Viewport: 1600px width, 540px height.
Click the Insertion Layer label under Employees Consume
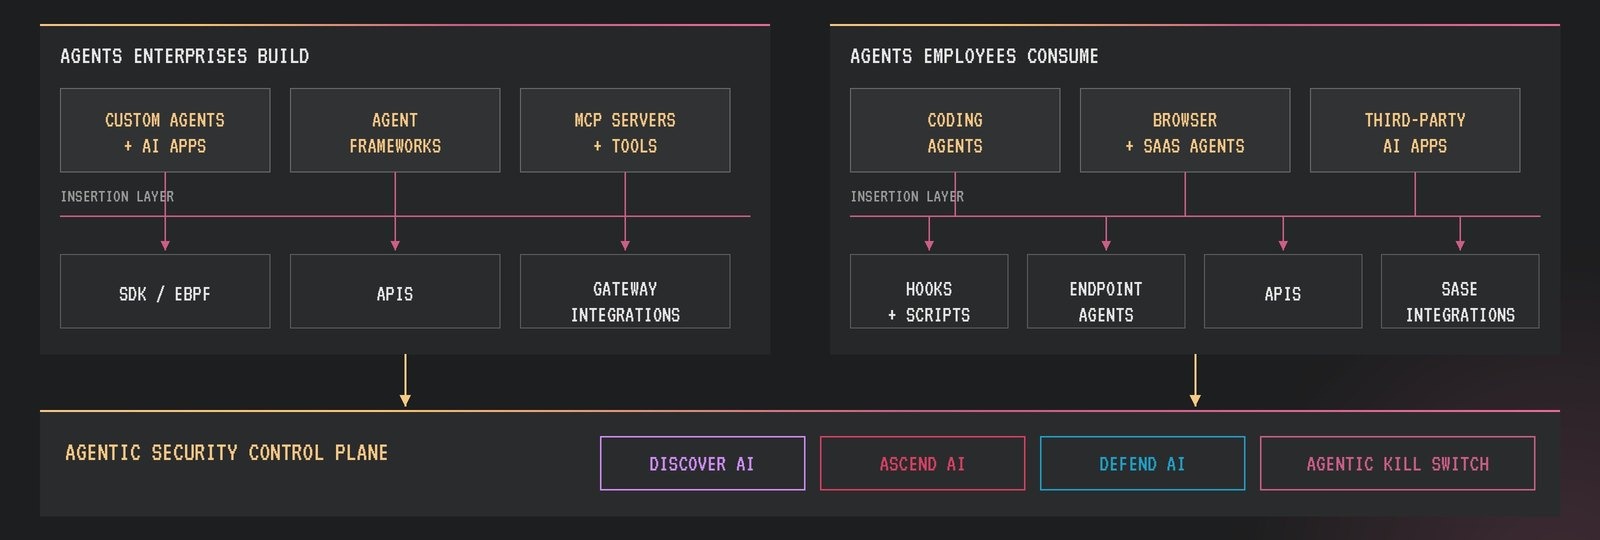point(907,196)
